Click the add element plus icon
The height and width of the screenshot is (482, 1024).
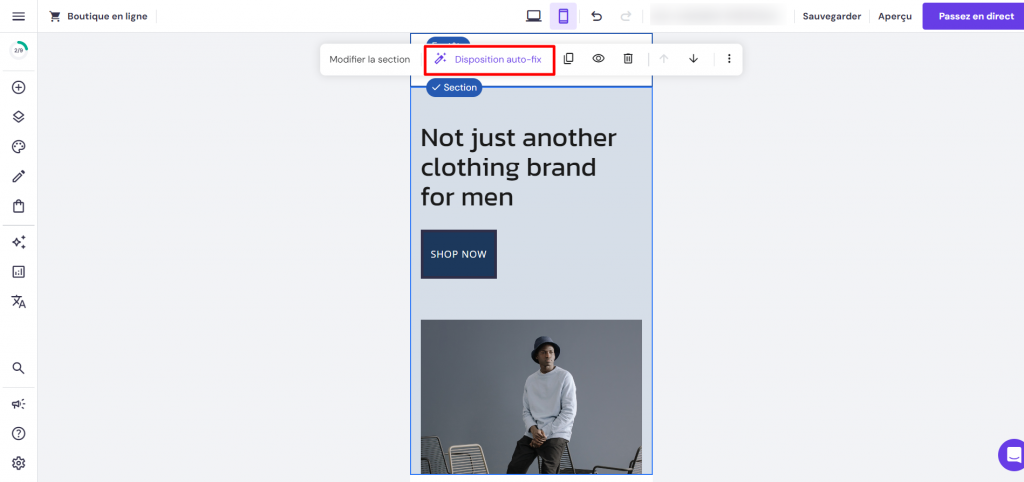click(x=18, y=88)
